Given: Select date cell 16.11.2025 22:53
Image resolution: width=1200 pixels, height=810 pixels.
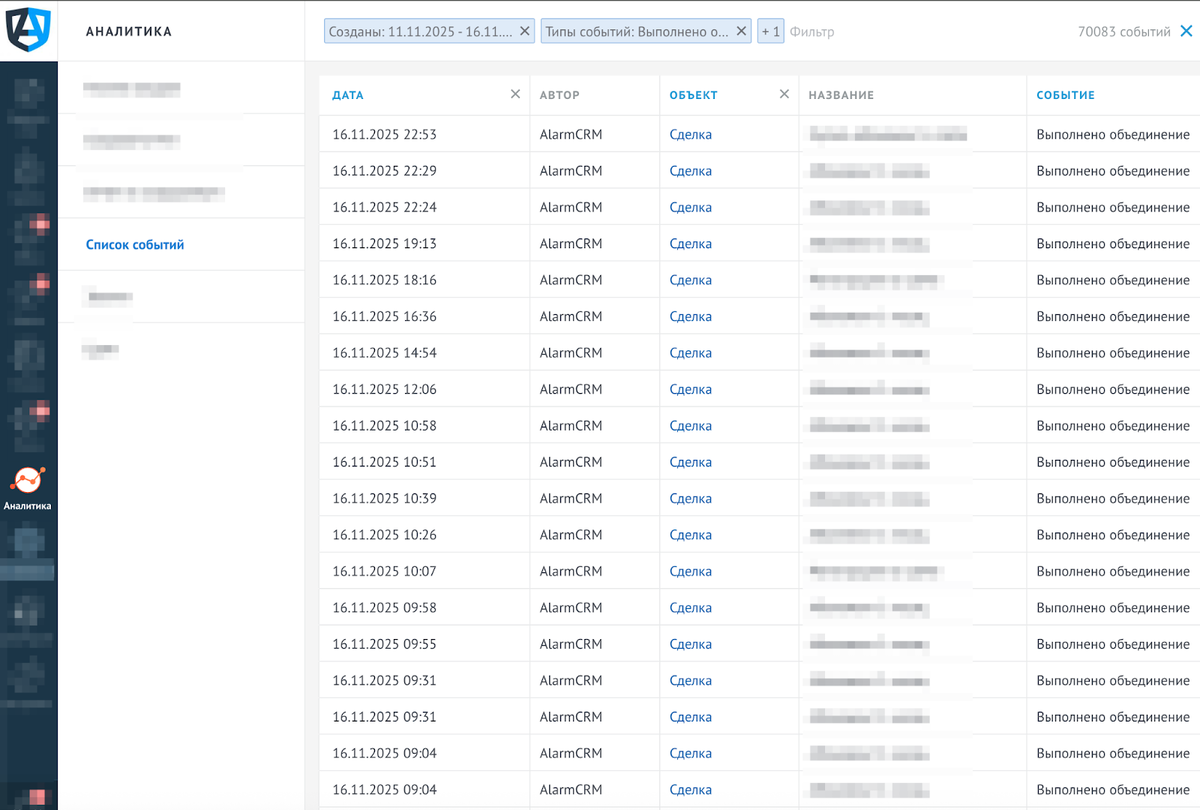Looking at the screenshot, I should click(x=385, y=135).
